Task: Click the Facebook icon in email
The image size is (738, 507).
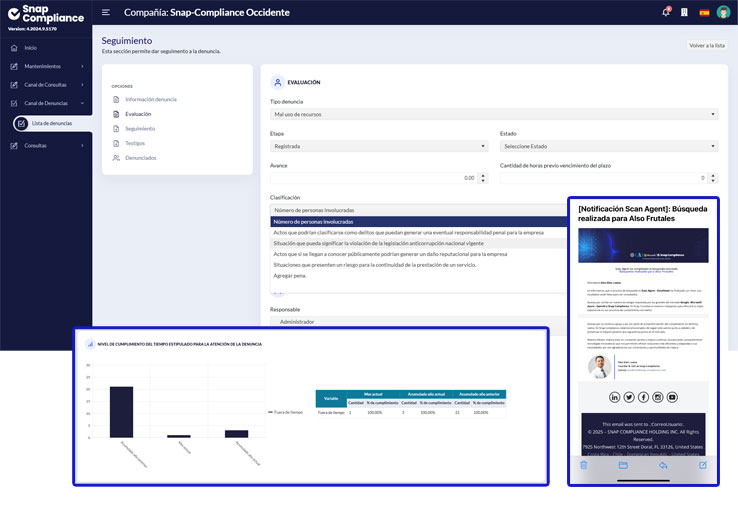Action: (x=643, y=397)
